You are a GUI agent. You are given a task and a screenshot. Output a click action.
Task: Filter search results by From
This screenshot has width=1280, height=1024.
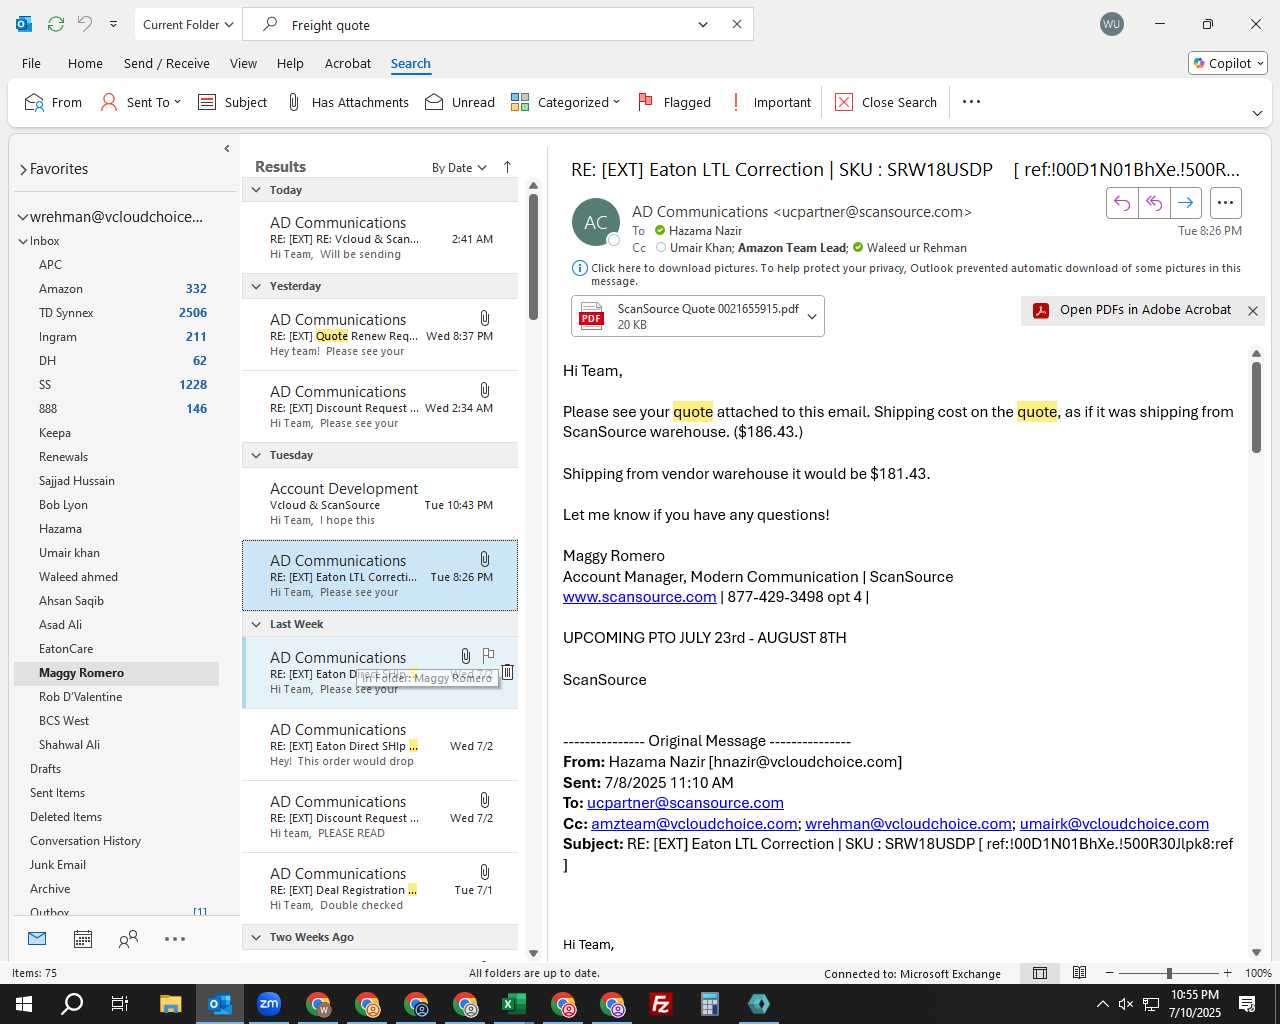pyautogui.click(x=53, y=102)
